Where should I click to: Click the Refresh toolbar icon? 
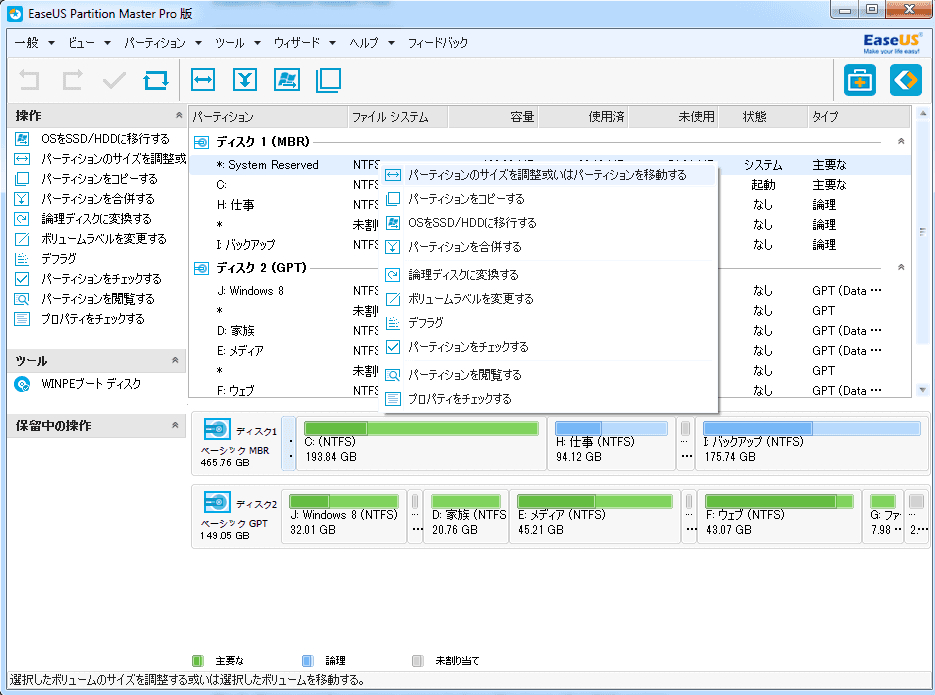click(156, 79)
